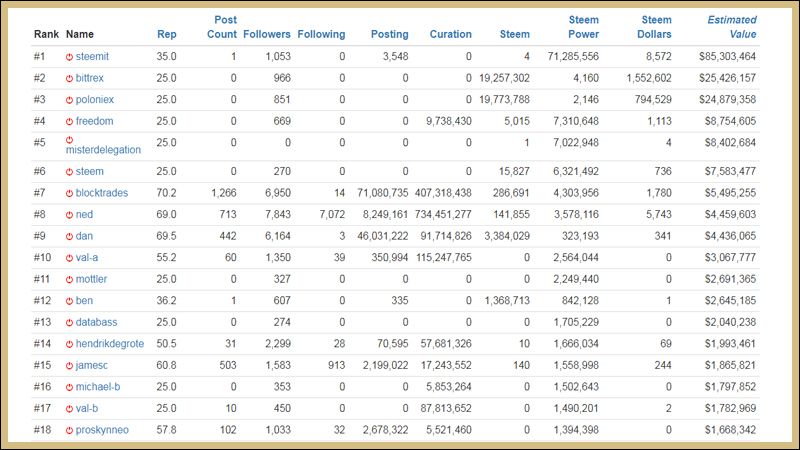Image resolution: width=800 pixels, height=450 pixels.
Task: Click the 9,738,430 Curation value
Action: tap(449, 121)
